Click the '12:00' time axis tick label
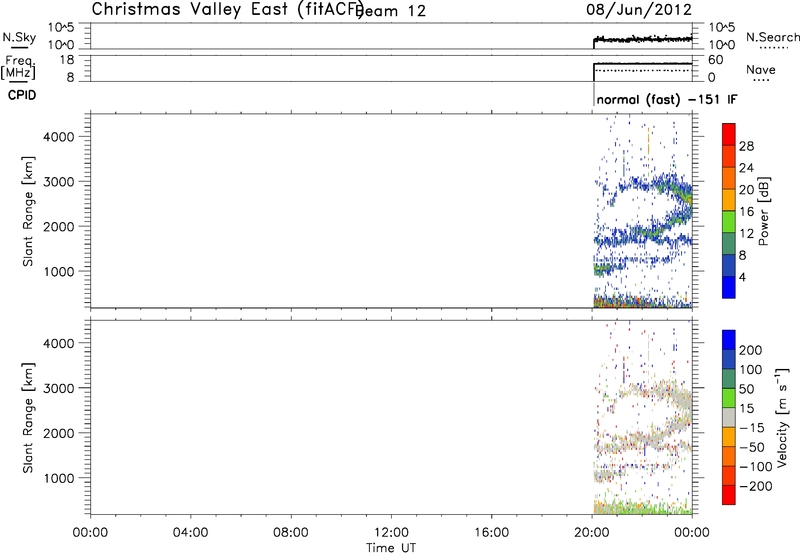The image size is (800, 554). pos(391,533)
